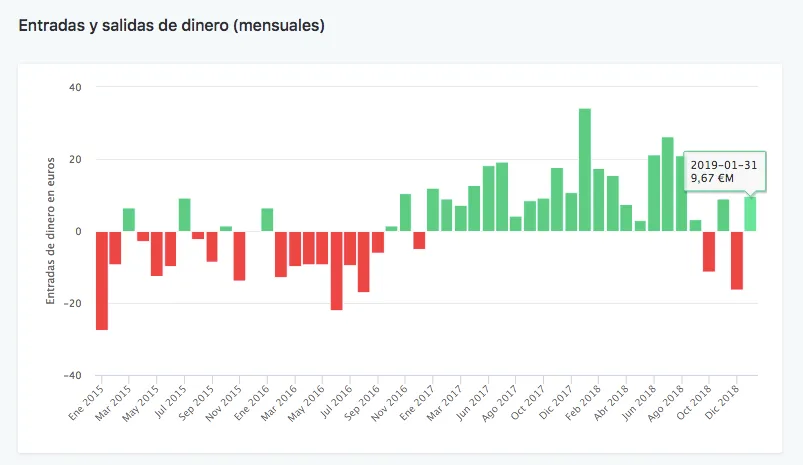Click the highlighted January 2019 bar
Screen dimensions: 803x465
750,213
